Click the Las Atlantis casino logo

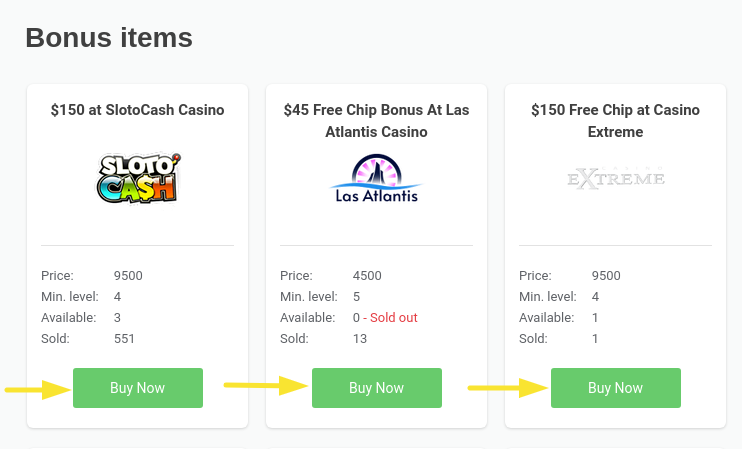[375, 179]
